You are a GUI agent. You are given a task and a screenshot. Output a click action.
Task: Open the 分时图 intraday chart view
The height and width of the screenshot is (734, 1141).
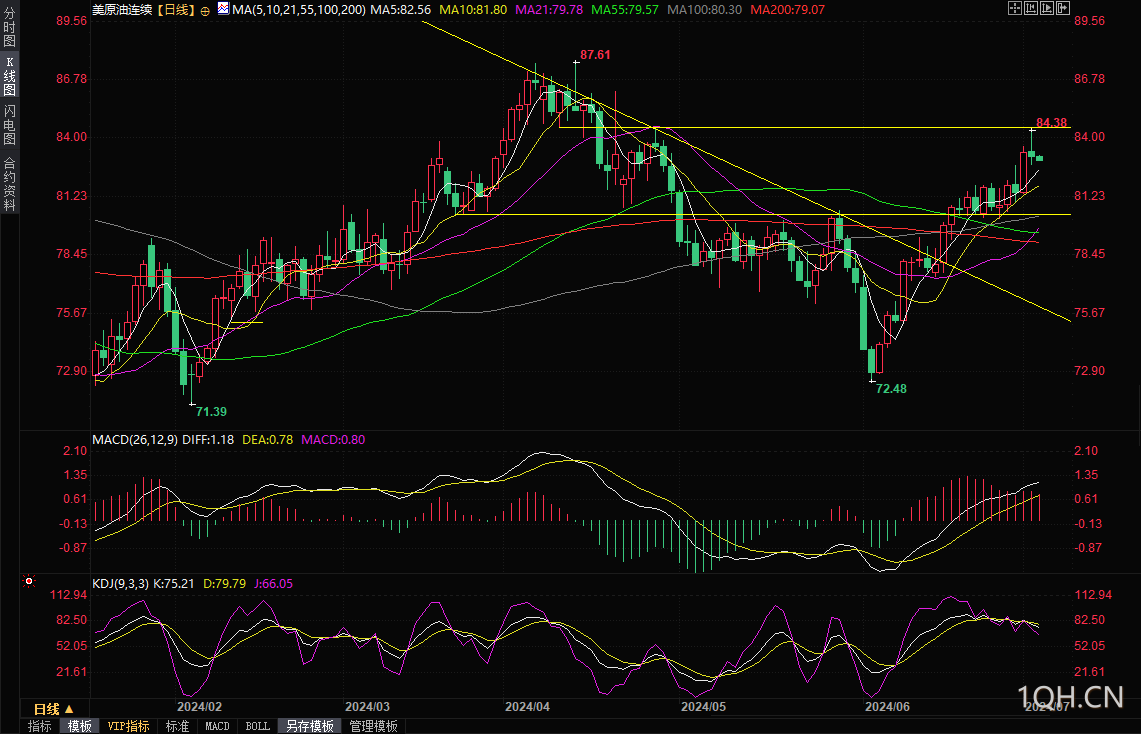coord(9,27)
